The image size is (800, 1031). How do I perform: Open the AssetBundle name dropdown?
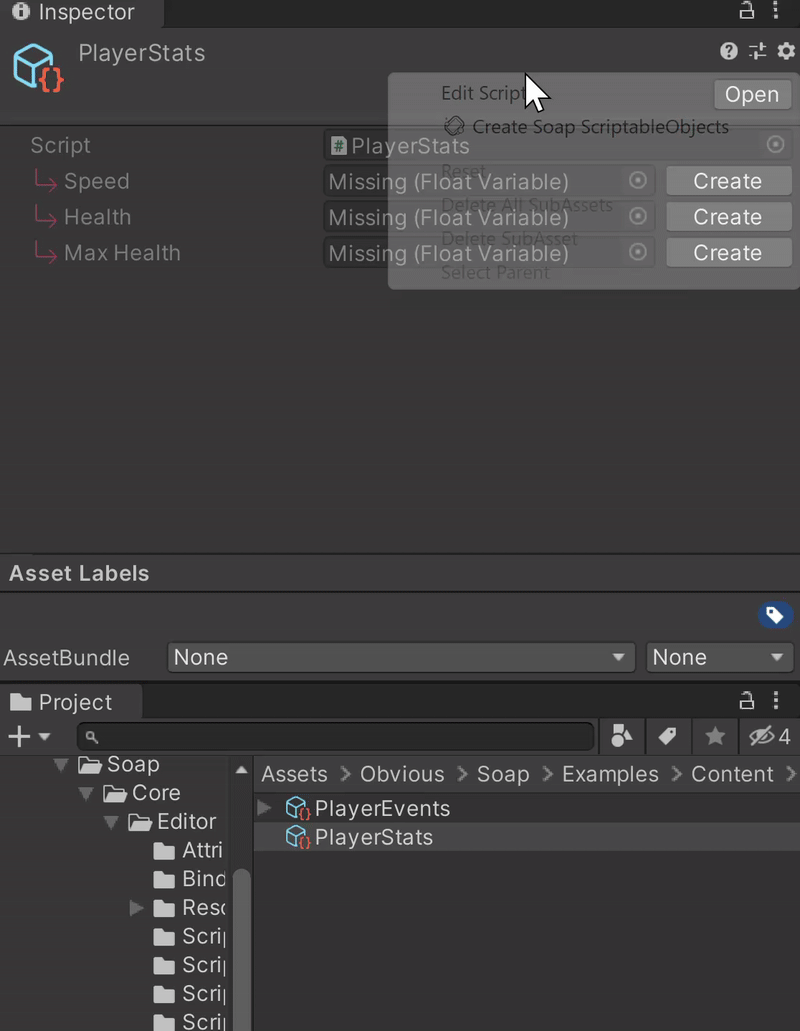pyautogui.click(x=400, y=657)
